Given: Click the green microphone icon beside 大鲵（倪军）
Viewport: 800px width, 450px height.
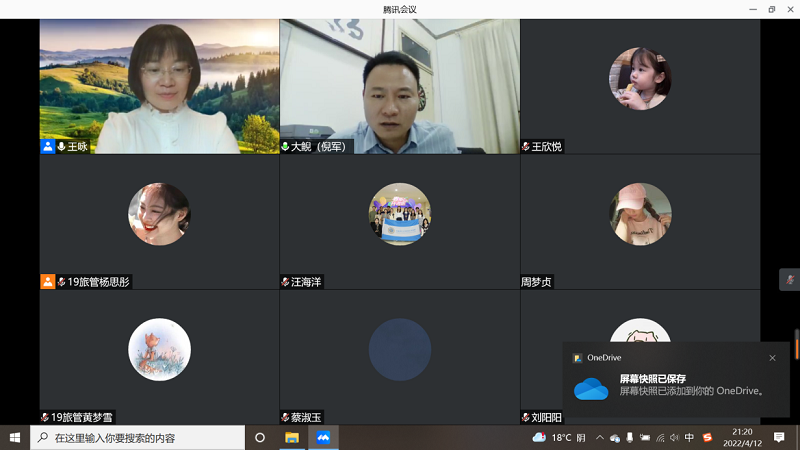Looking at the screenshot, I should tap(285, 146).
